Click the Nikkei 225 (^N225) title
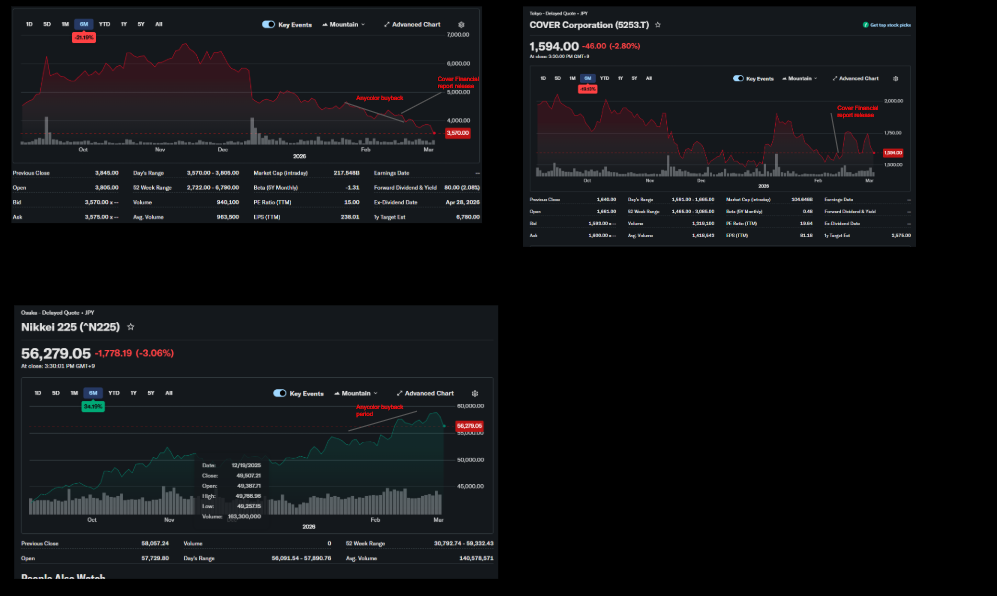This screenshot has width=997, height=596. point(70,327)
